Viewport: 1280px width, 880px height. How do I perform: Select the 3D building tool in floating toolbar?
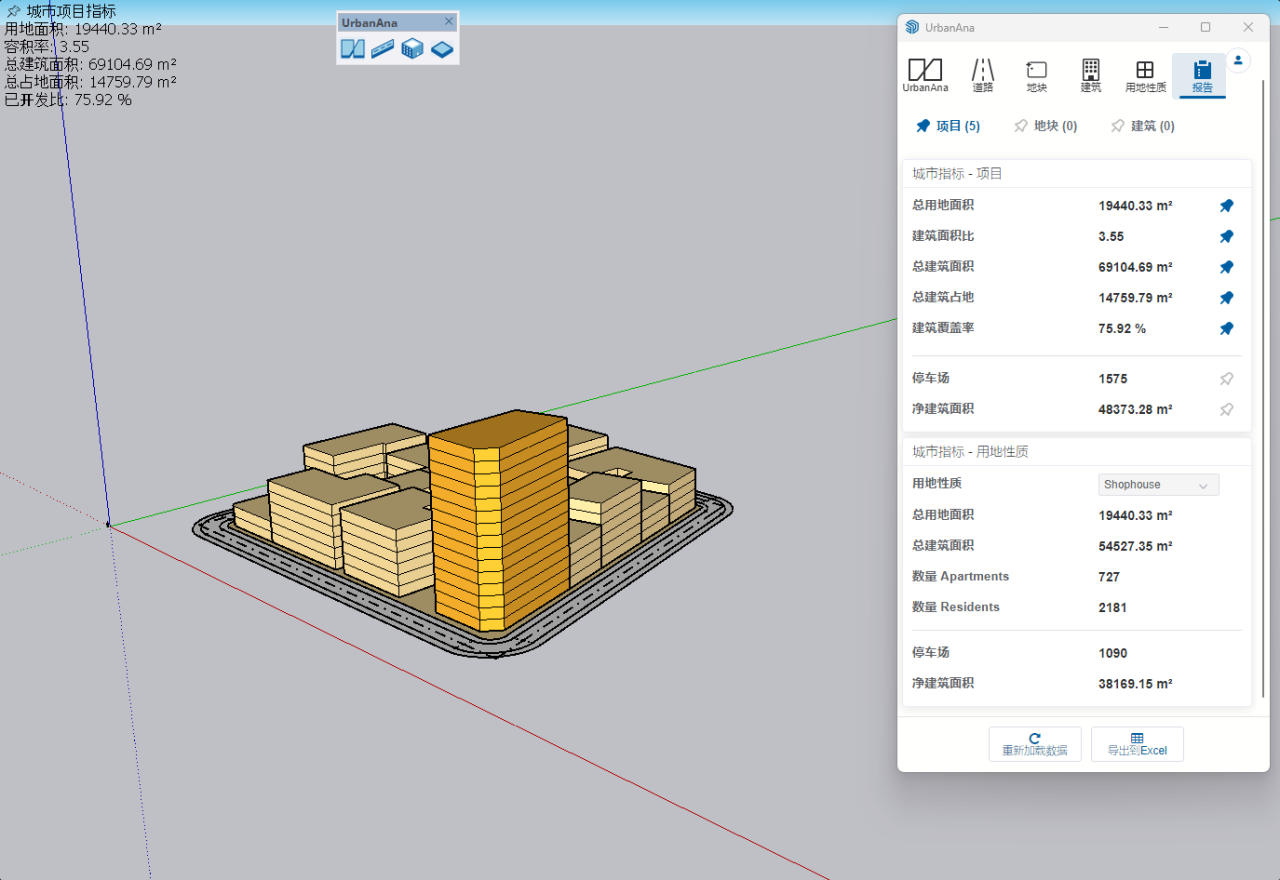tap(412, 49)
